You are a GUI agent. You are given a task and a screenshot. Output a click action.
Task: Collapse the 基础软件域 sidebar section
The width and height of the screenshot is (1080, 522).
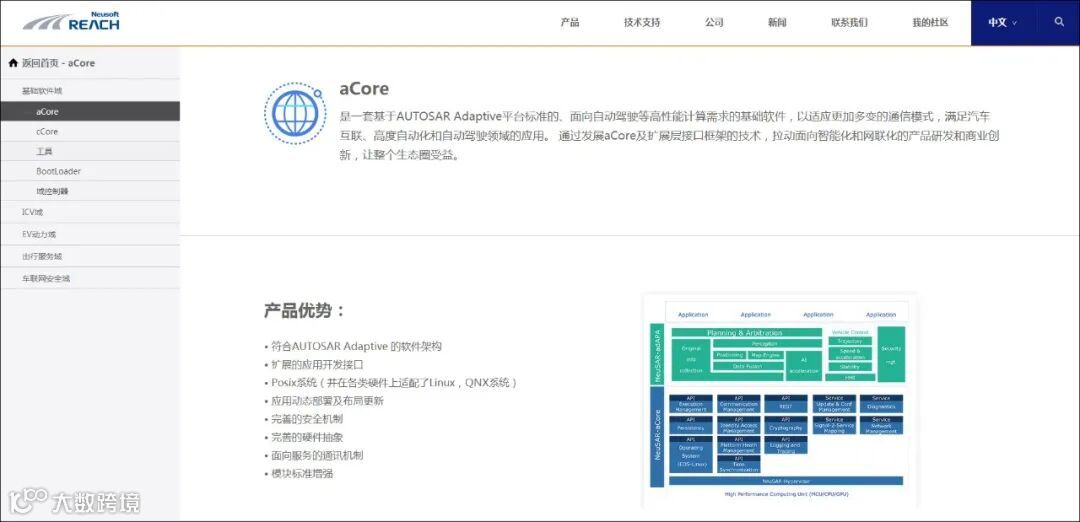(90, 91)
